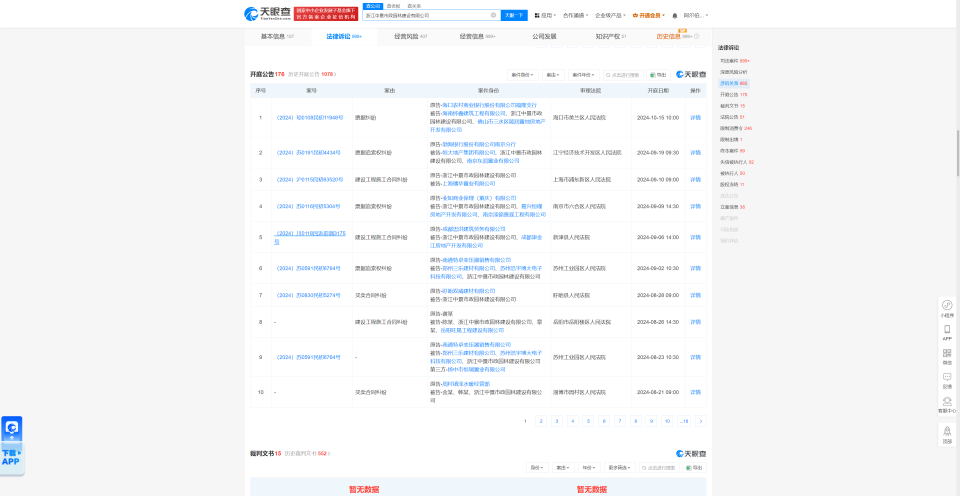
Task: Click the hearing date 2024-08-28 09:00
Action: tap(658, 295)
